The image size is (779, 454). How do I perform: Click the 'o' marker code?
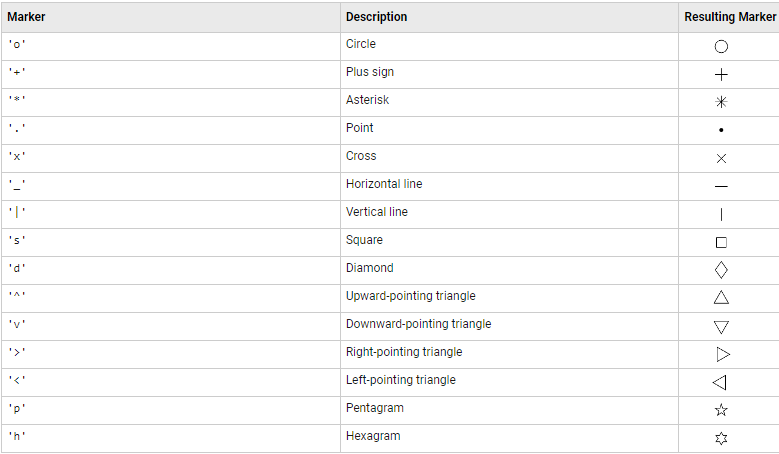coord(17,45)
